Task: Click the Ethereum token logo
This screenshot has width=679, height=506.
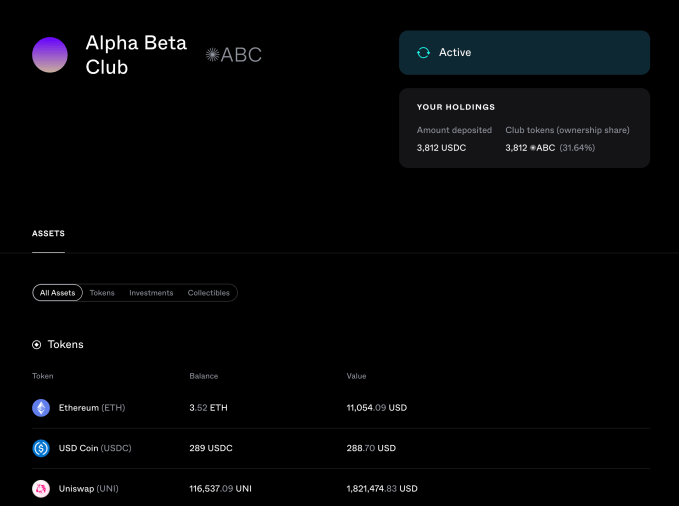Action: (x=41, y=408)
